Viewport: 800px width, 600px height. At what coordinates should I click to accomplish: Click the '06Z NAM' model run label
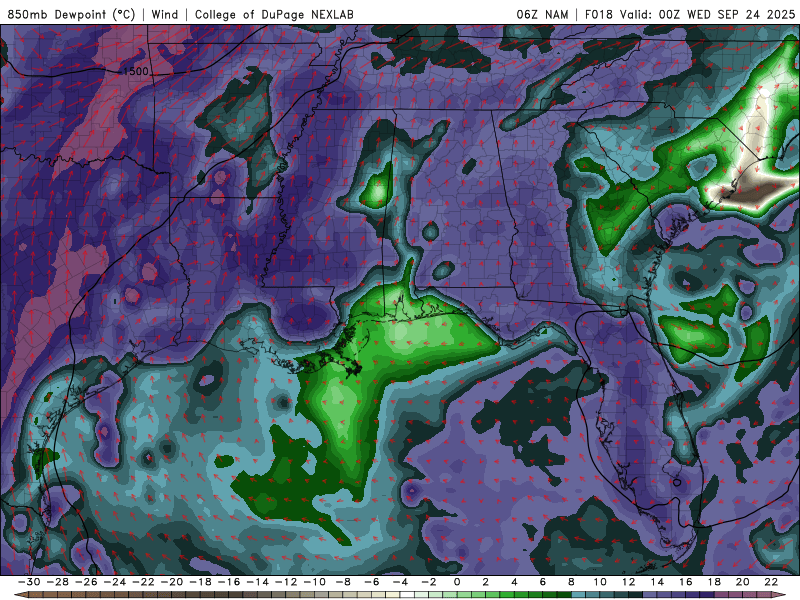coord(542,14)
